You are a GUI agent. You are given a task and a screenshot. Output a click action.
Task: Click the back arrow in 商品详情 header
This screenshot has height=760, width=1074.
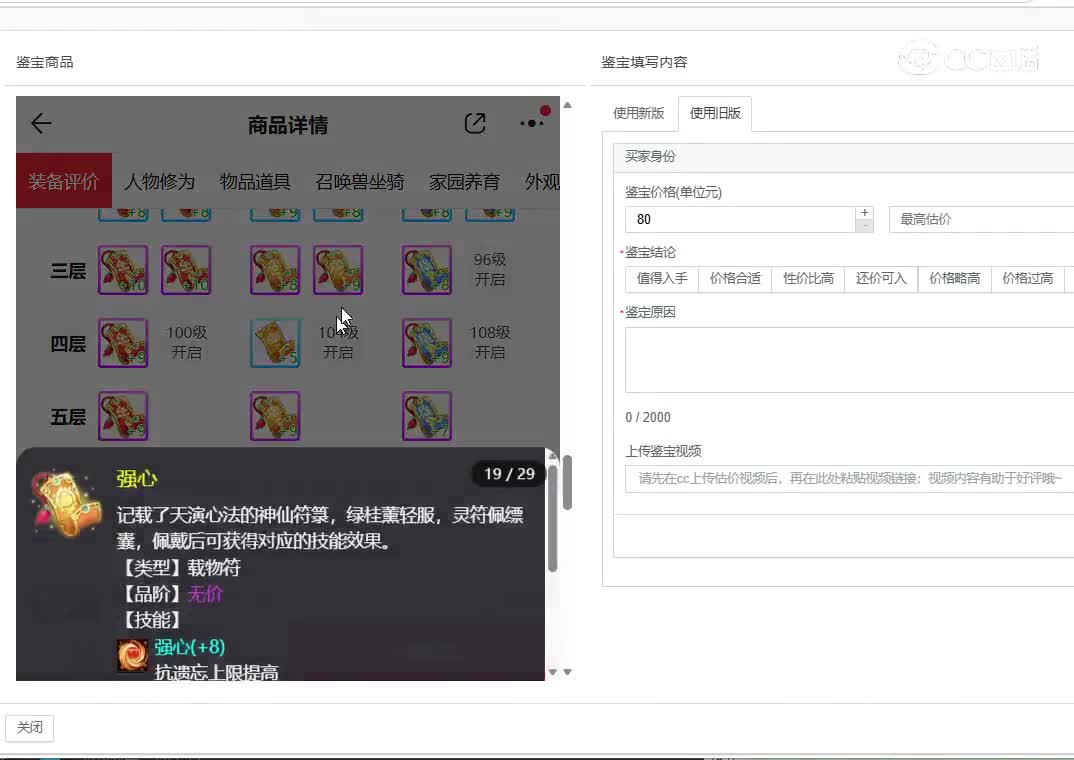pyautogui.click(x=41, y=123)
